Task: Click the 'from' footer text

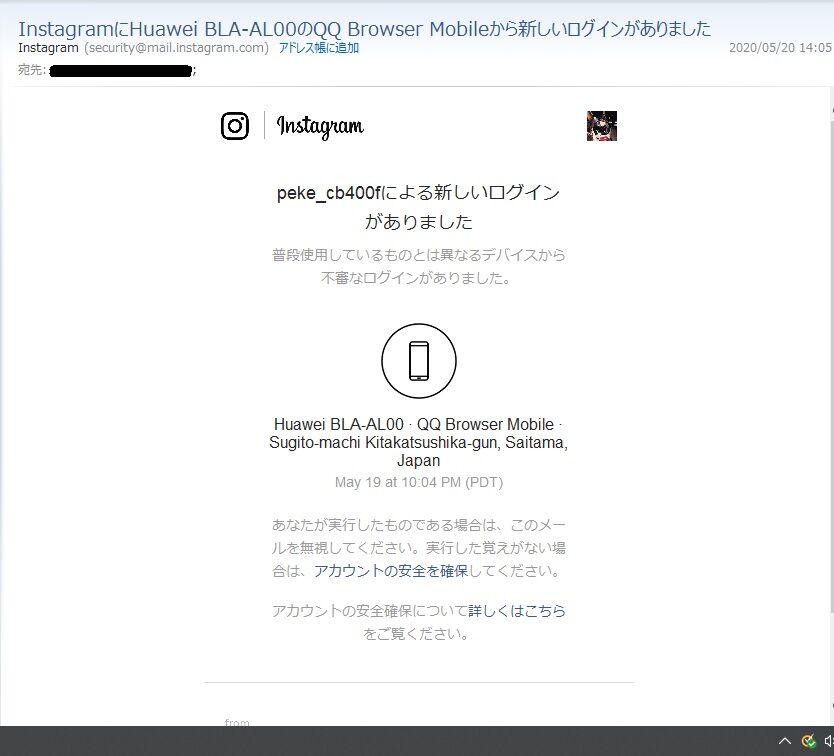Action: [x=237, y=722]
